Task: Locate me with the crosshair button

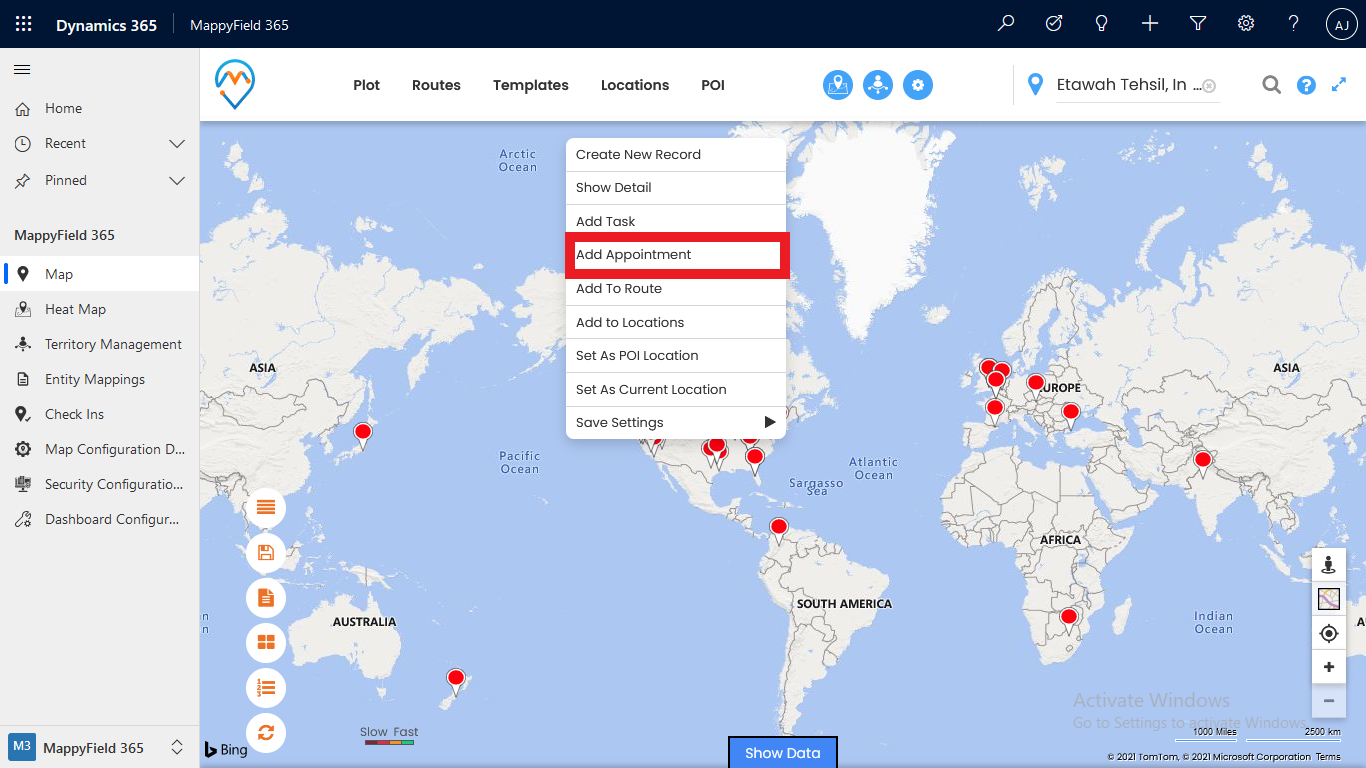Action: pos(1328,633)
